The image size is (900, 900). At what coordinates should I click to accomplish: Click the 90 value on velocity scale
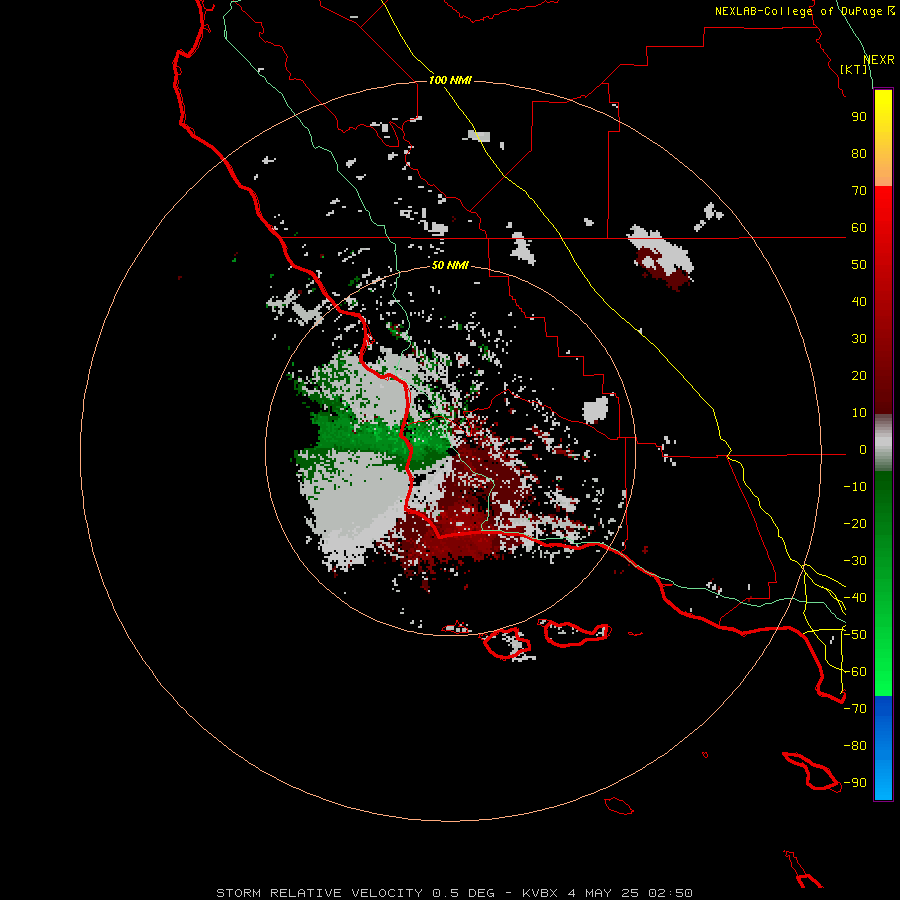coord(859,117)
